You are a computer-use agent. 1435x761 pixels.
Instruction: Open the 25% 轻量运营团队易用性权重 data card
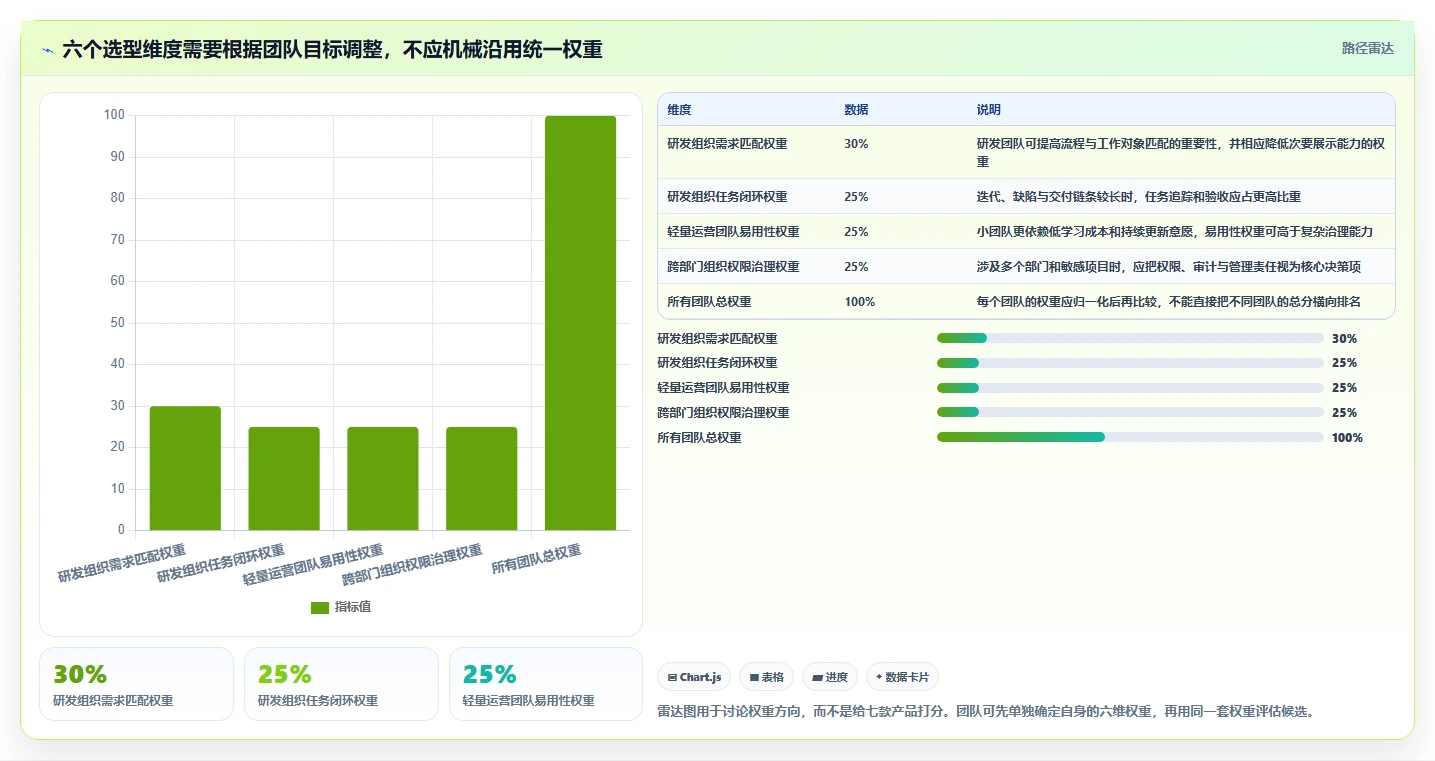(x=546, y=684)
